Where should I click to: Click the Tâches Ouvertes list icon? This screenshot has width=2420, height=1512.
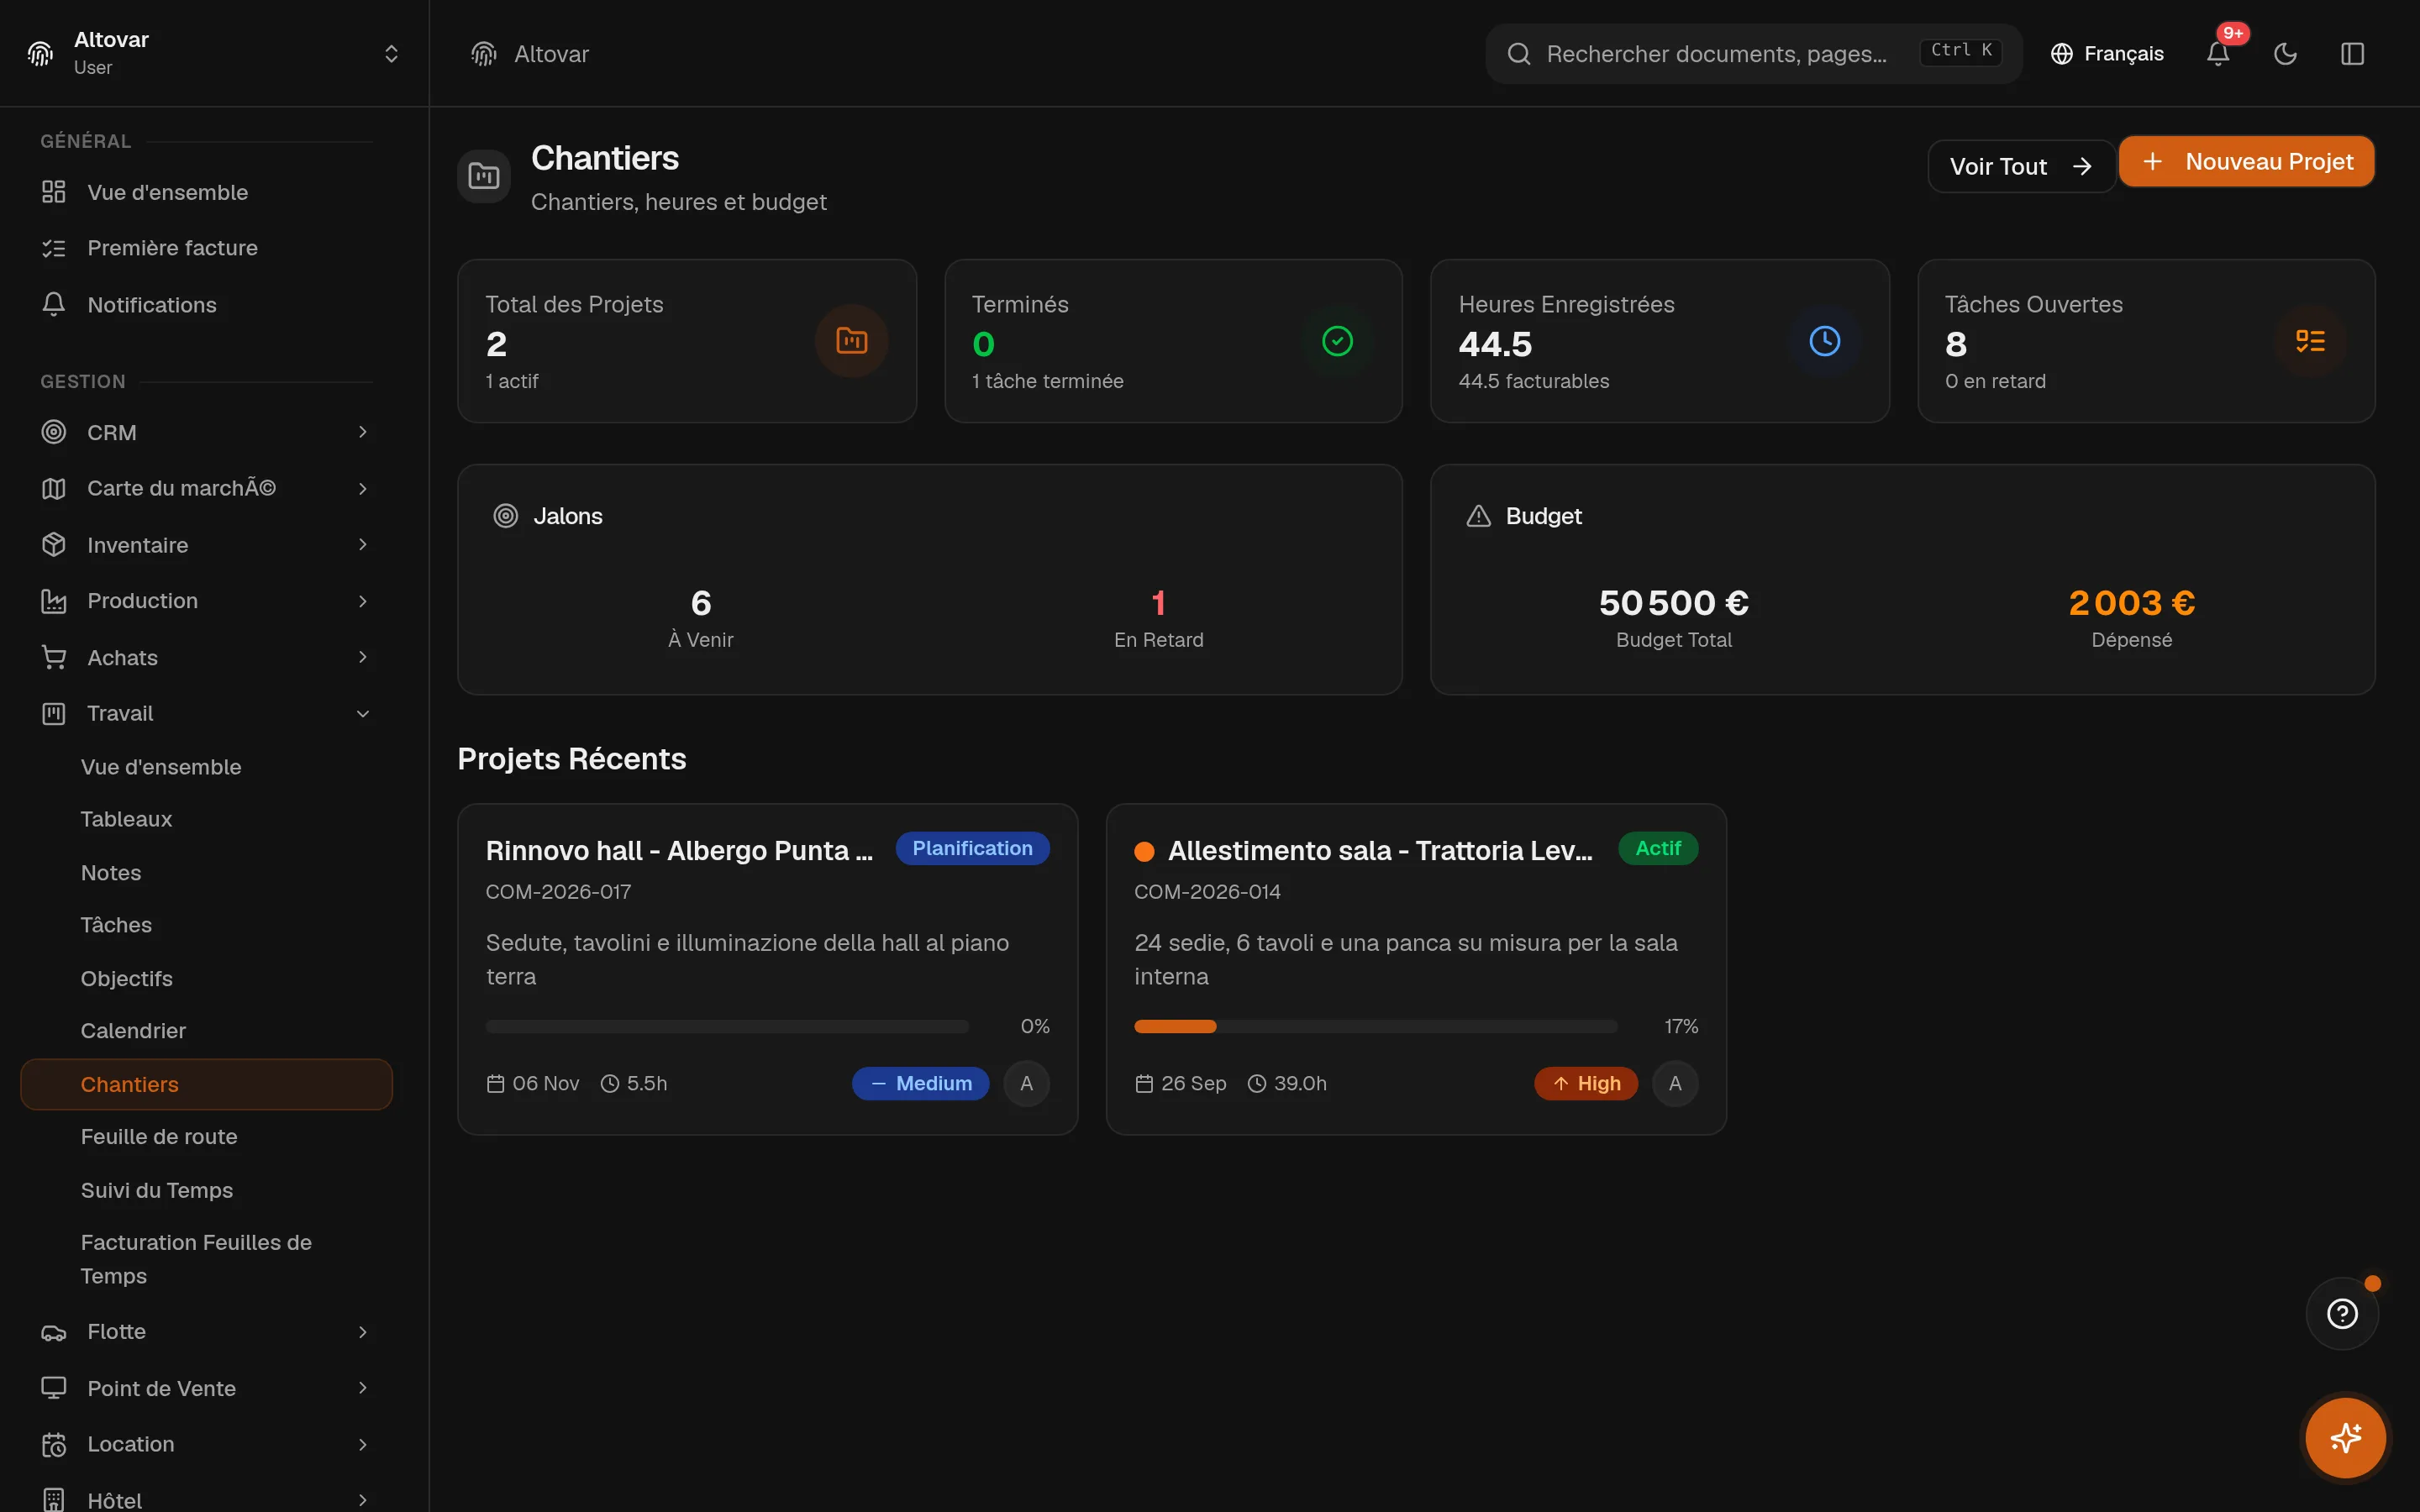(2310, 341)
